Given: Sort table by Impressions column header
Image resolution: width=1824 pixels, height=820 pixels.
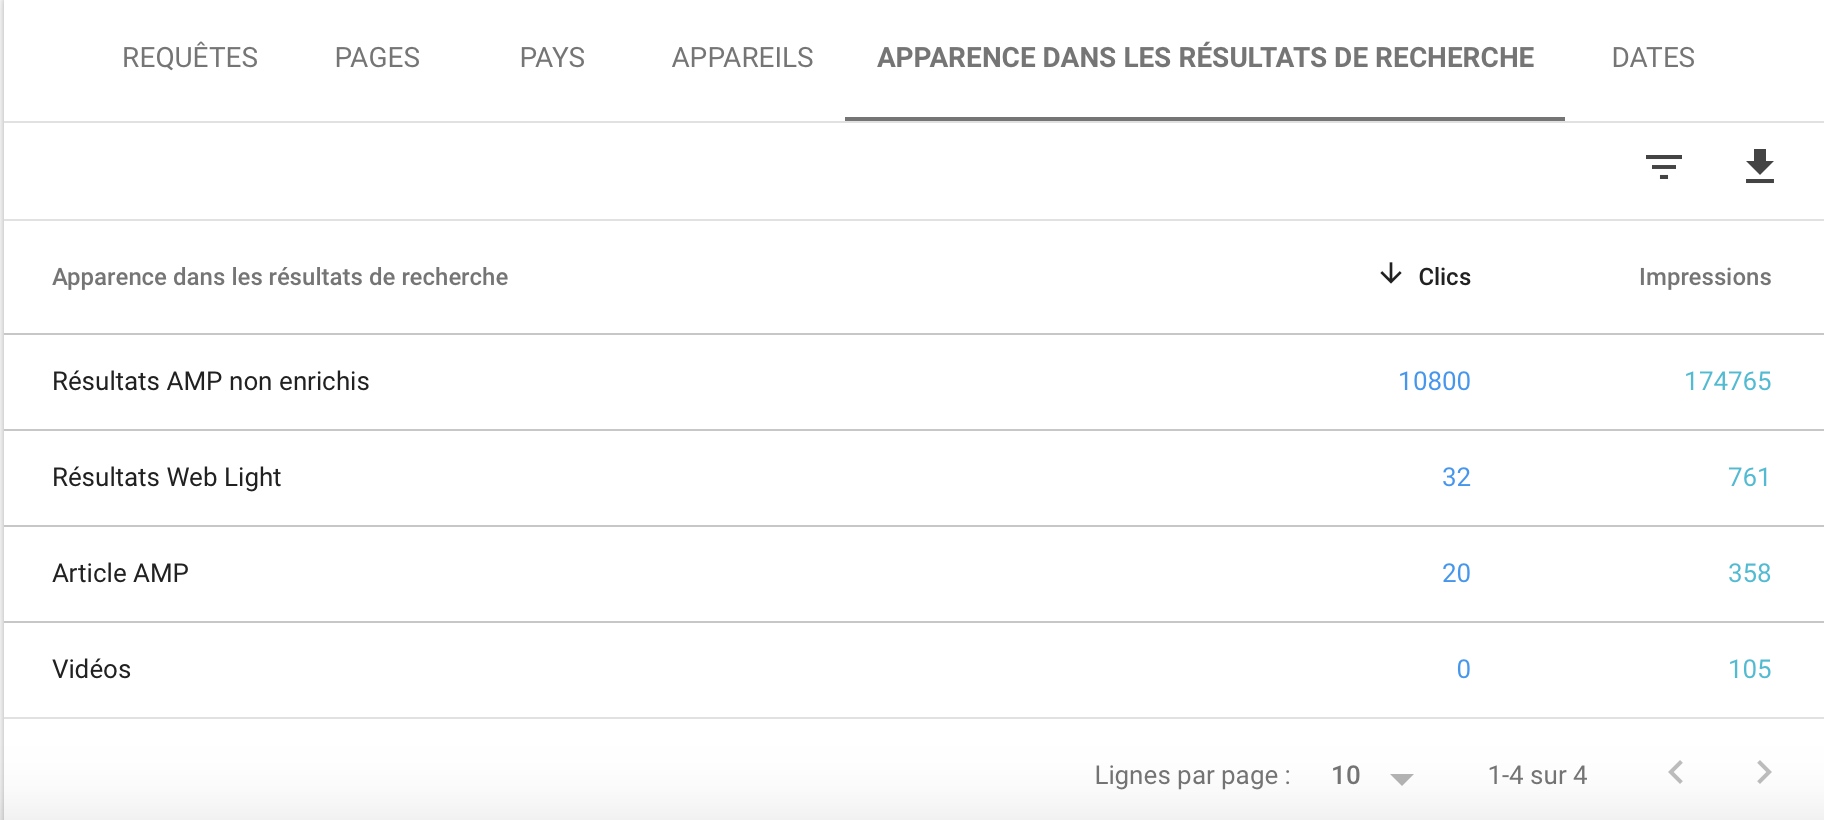Looking at the screenshot, I should [1704, 277].
